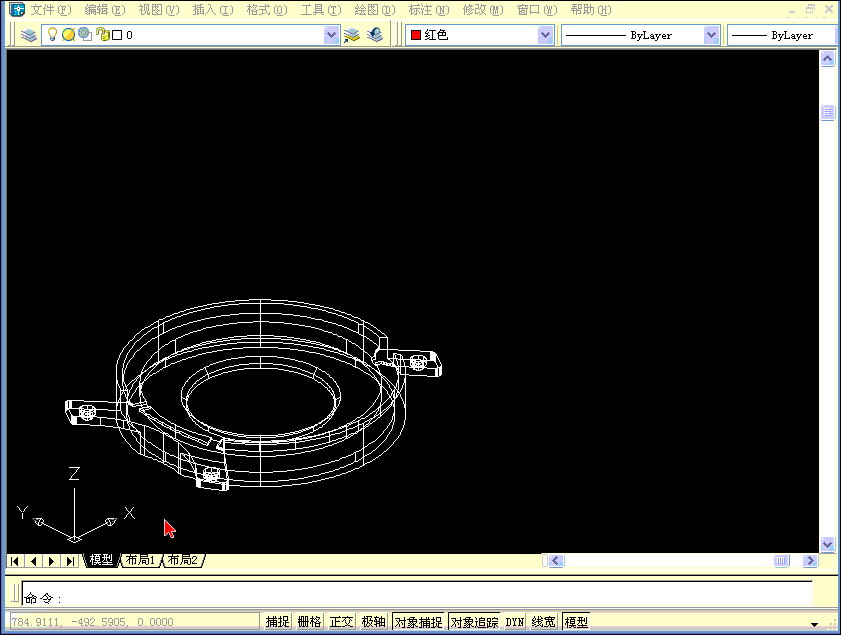This screenshot has height=635, width=841.
Task: Click horizontal scrollbar left arrow
Action: point(556,560)
